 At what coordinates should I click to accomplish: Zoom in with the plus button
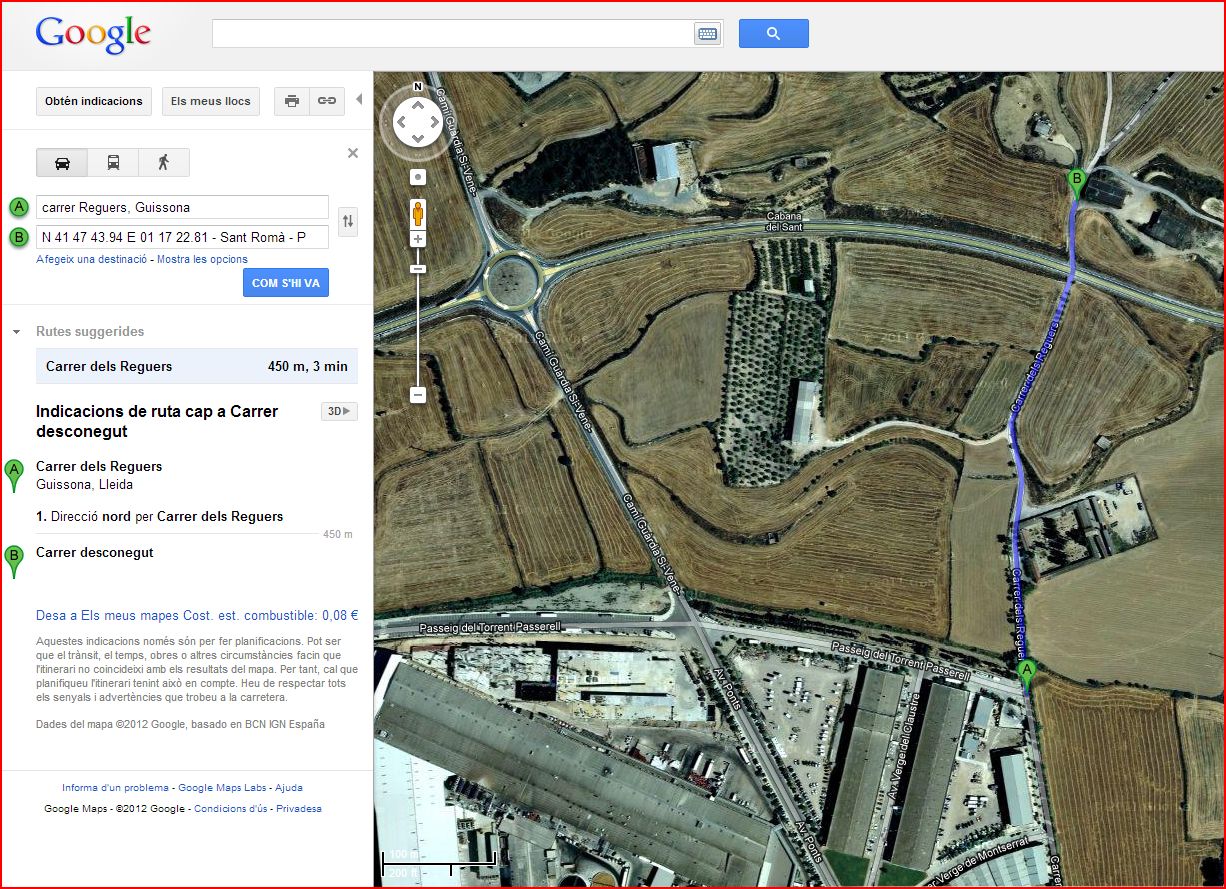(x=418, y=239)
